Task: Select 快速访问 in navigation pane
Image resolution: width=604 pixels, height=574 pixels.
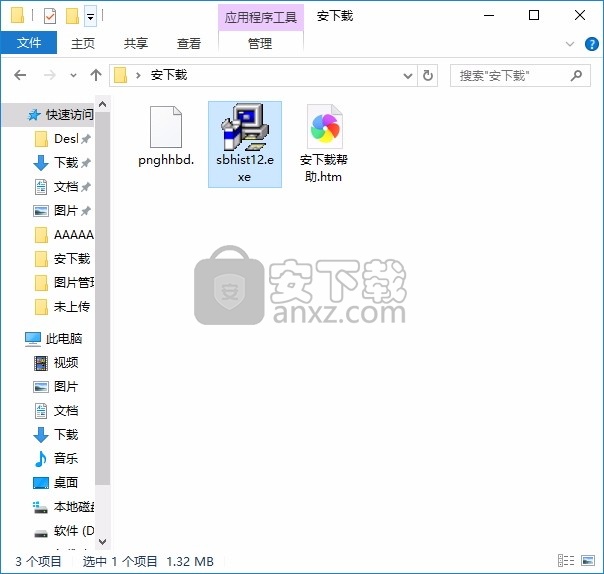Action: coord(49,114)
